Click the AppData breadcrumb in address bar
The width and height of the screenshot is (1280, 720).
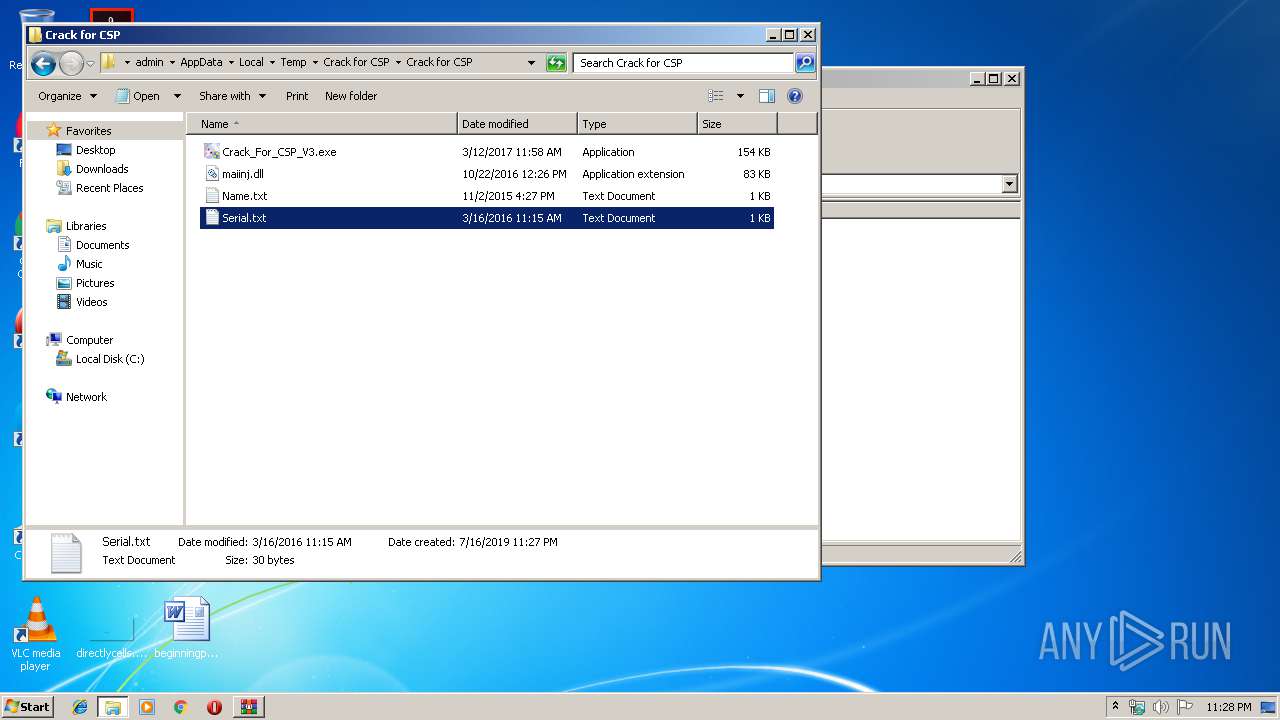[x=201, y=62]
